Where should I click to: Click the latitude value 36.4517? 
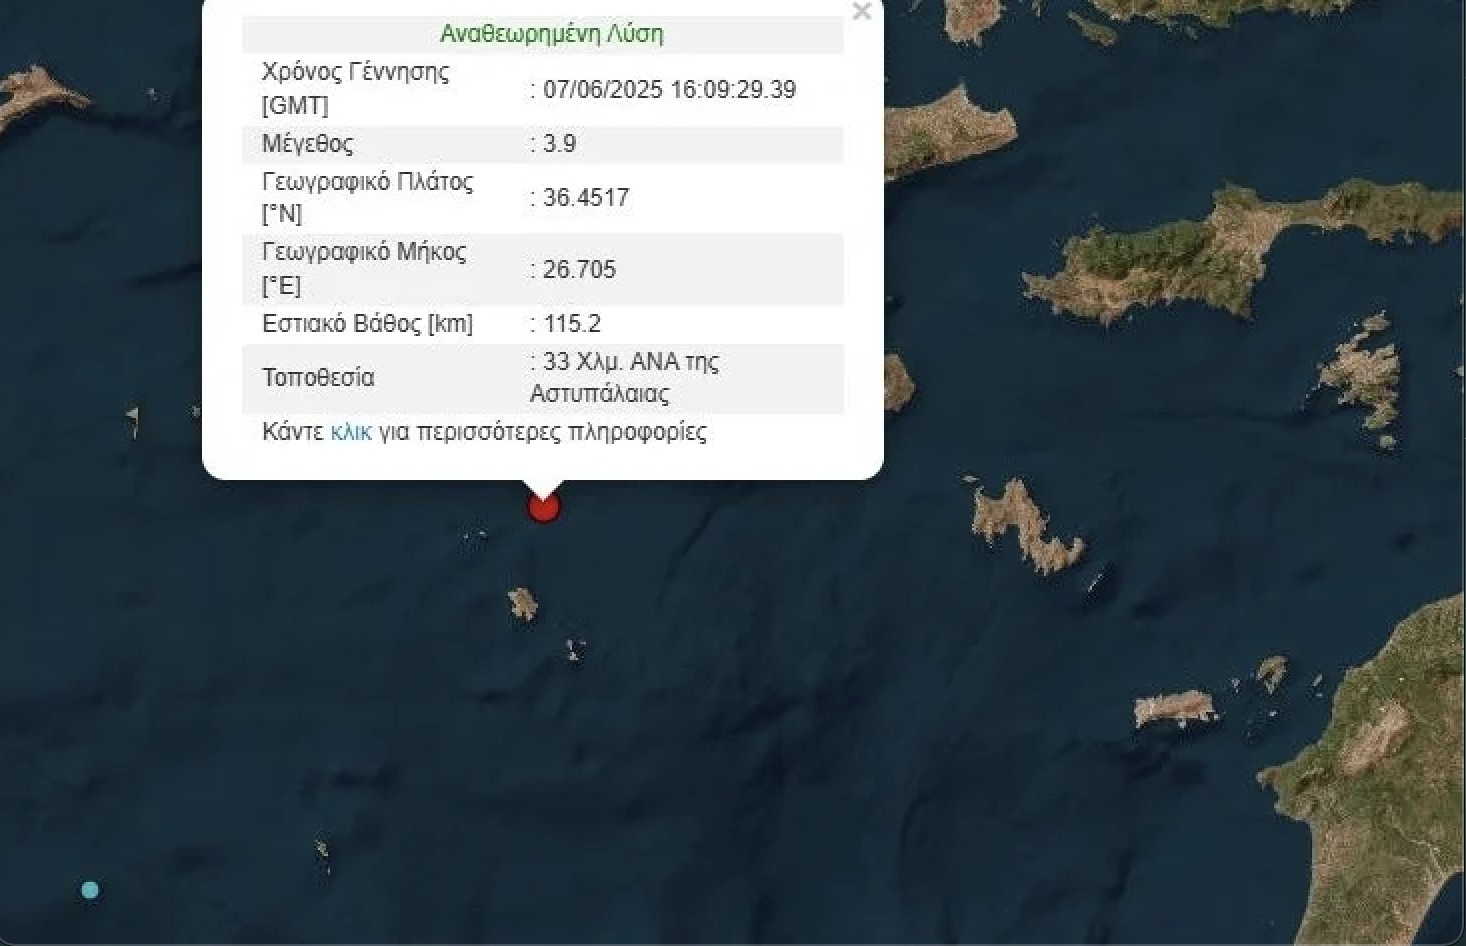tap(585, 198)
